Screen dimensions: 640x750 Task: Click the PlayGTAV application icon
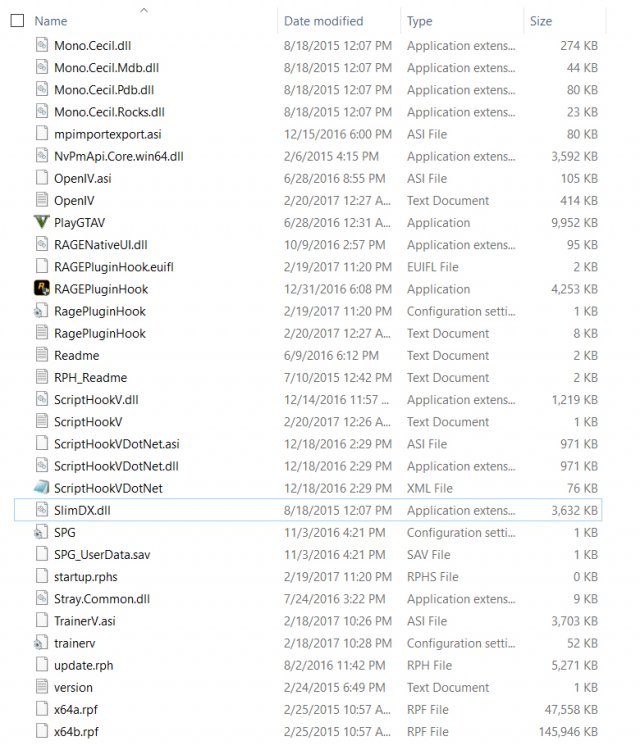pos(42,222)
